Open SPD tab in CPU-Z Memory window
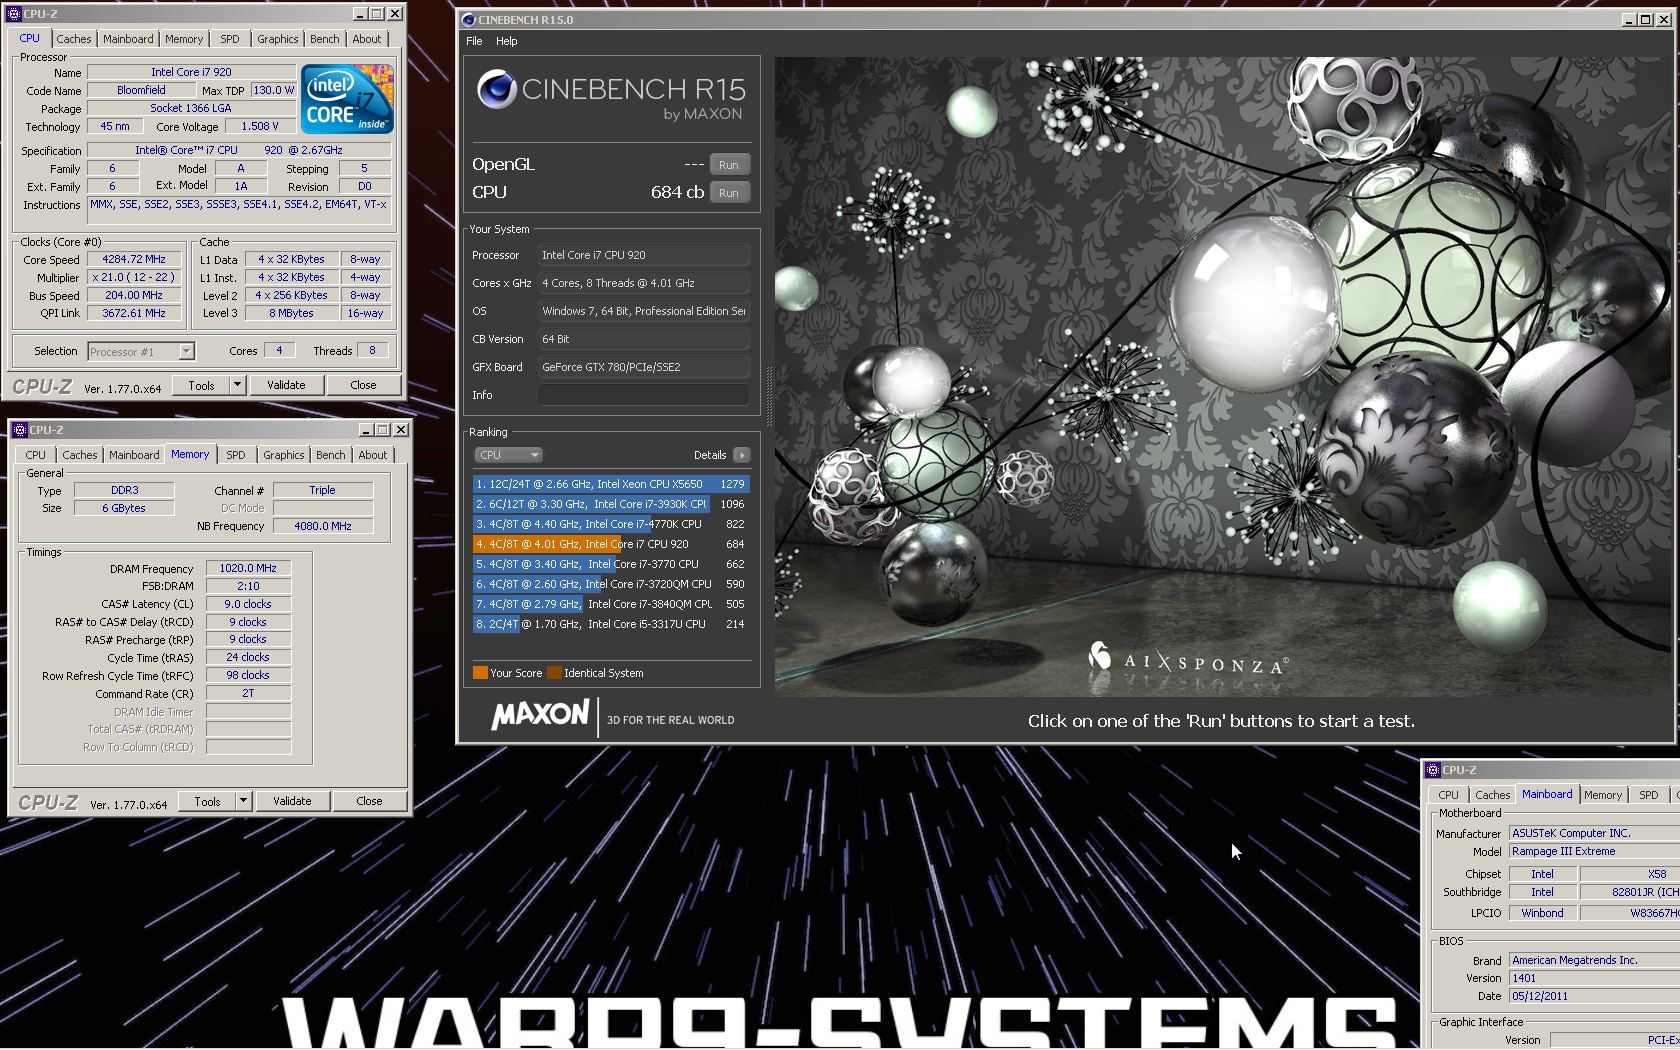 click(236, 455)
